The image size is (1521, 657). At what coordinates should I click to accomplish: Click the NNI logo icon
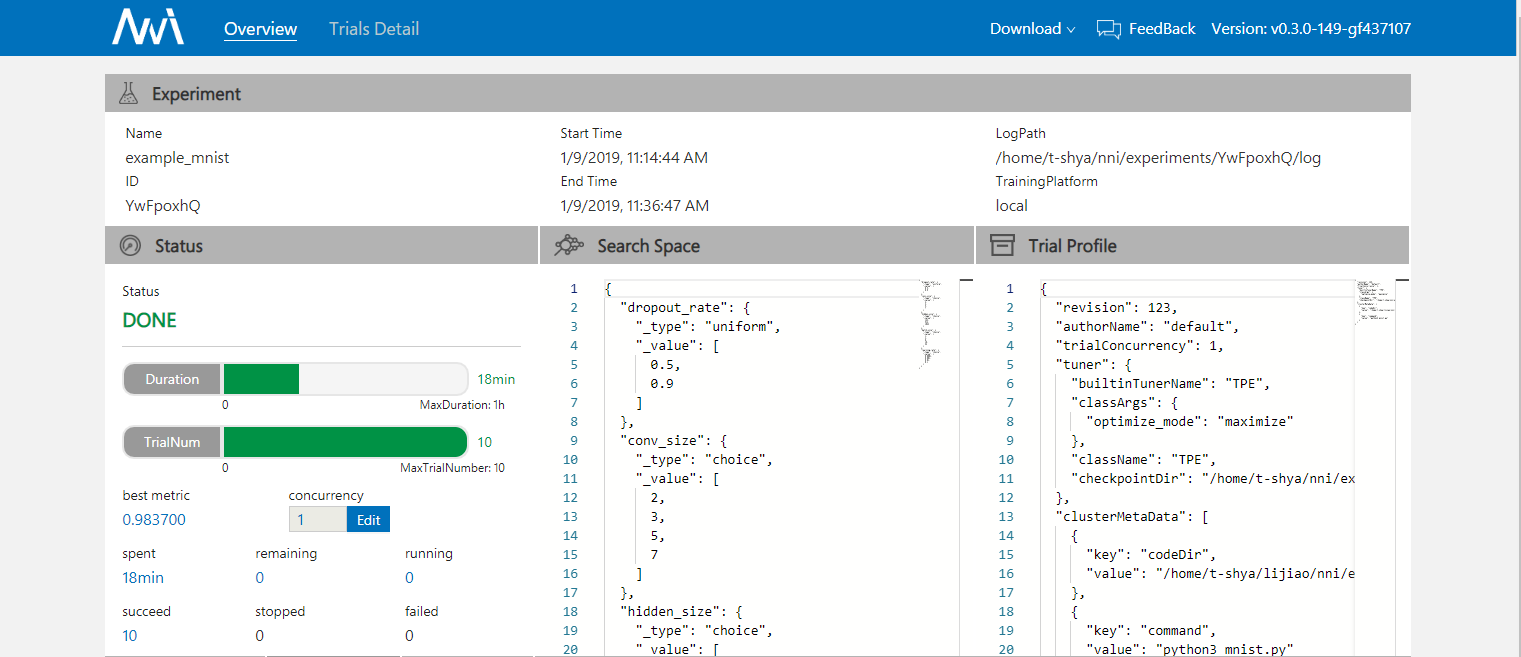click(x=147, y=28)
